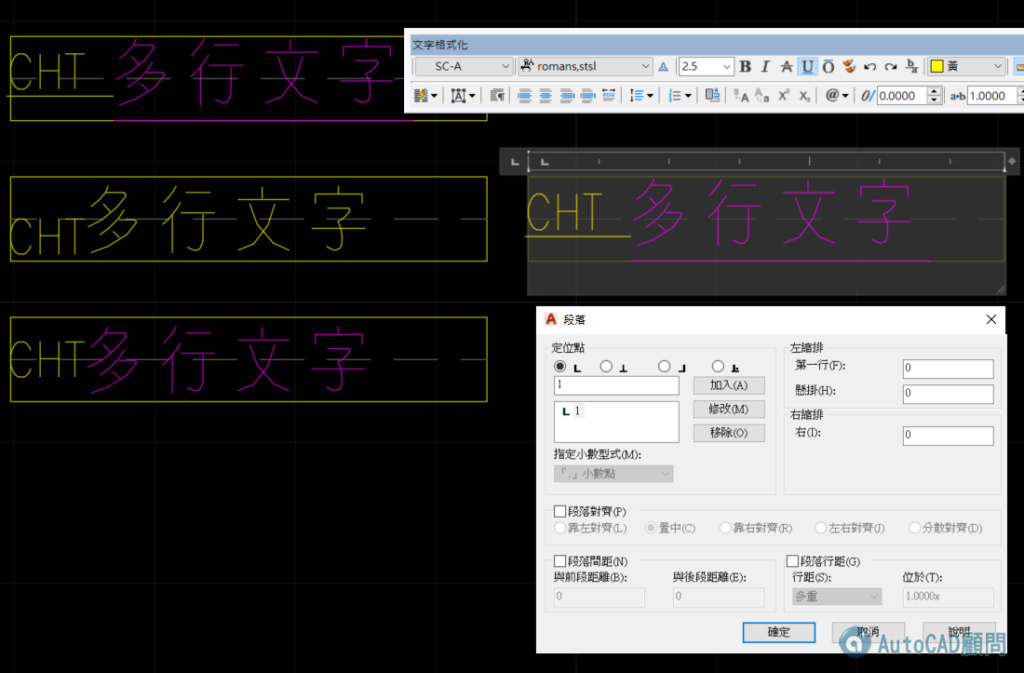Screen dimensions: 1024x673
Task: Toggle Strikethrough formatting
Action: click(787, 67)
